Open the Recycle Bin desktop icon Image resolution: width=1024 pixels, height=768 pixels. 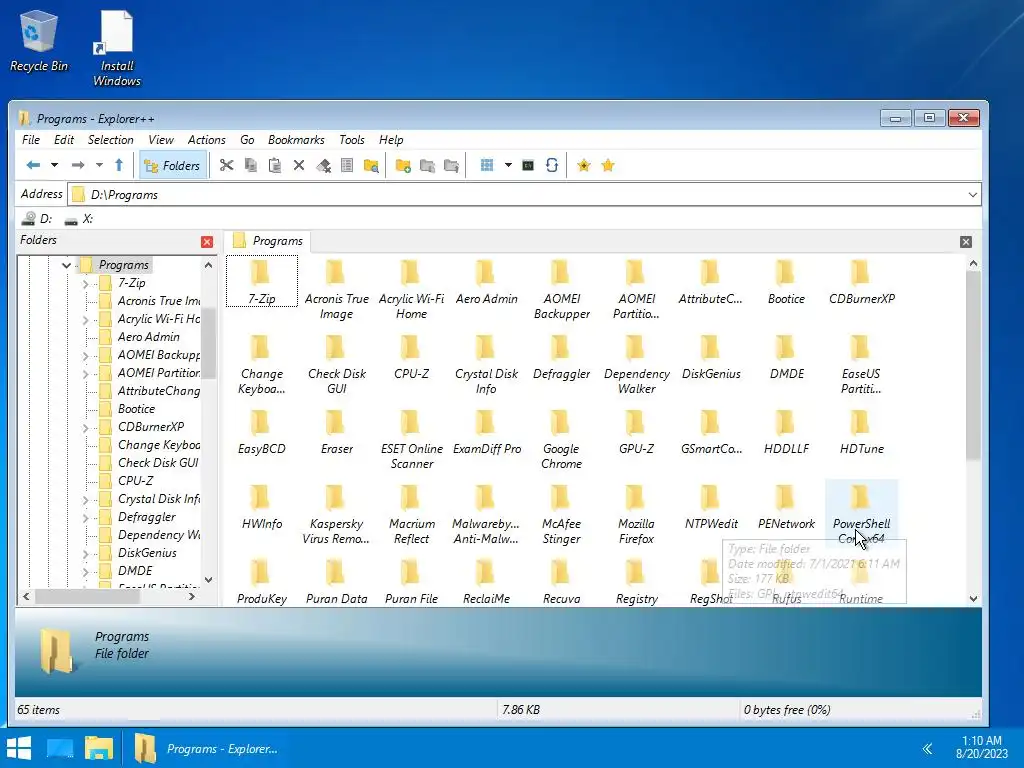pyautogui.click(x=39, y=40)
